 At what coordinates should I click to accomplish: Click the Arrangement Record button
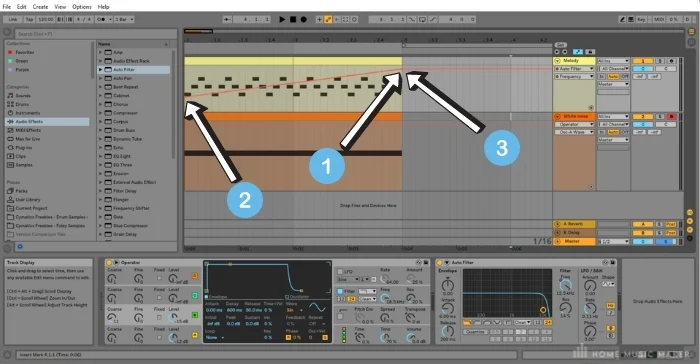click(304, 19)
